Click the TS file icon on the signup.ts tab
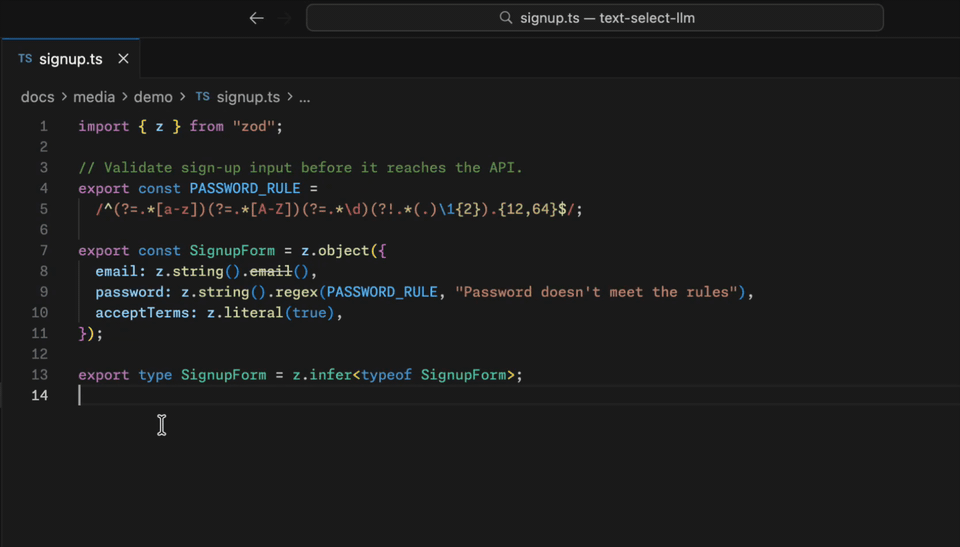This screenshot has width=960, height=547. 24,58
